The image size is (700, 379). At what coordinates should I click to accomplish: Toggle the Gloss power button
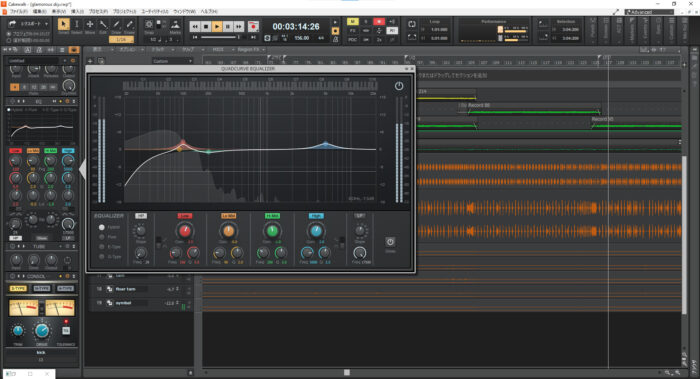click(x=390, y=242)
